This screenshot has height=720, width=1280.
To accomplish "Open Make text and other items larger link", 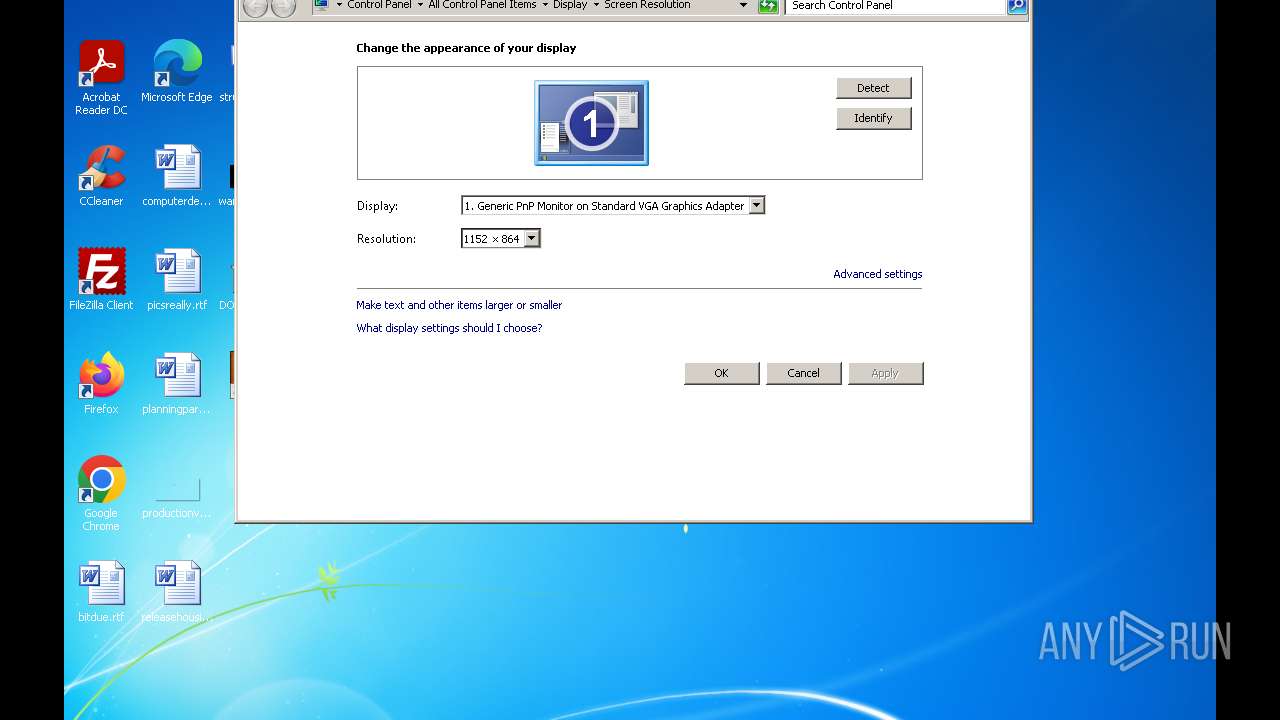I will click(459, 305).
